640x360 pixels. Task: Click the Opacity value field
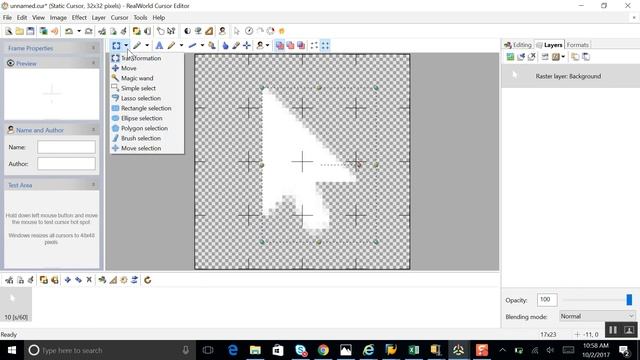[547, 300]
